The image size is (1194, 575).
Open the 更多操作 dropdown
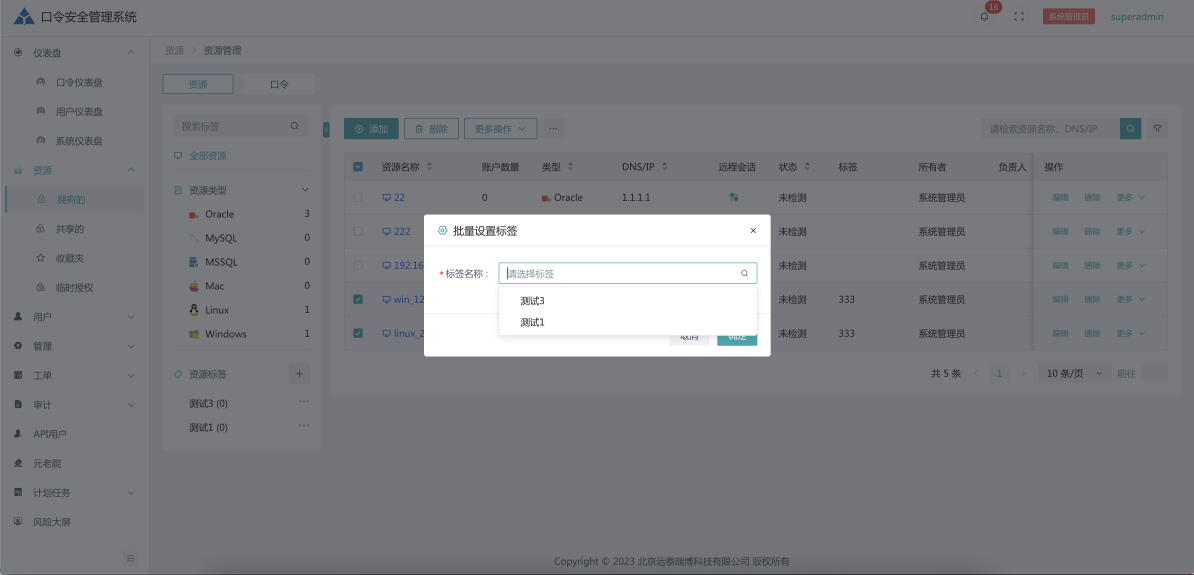click(500, 129)
